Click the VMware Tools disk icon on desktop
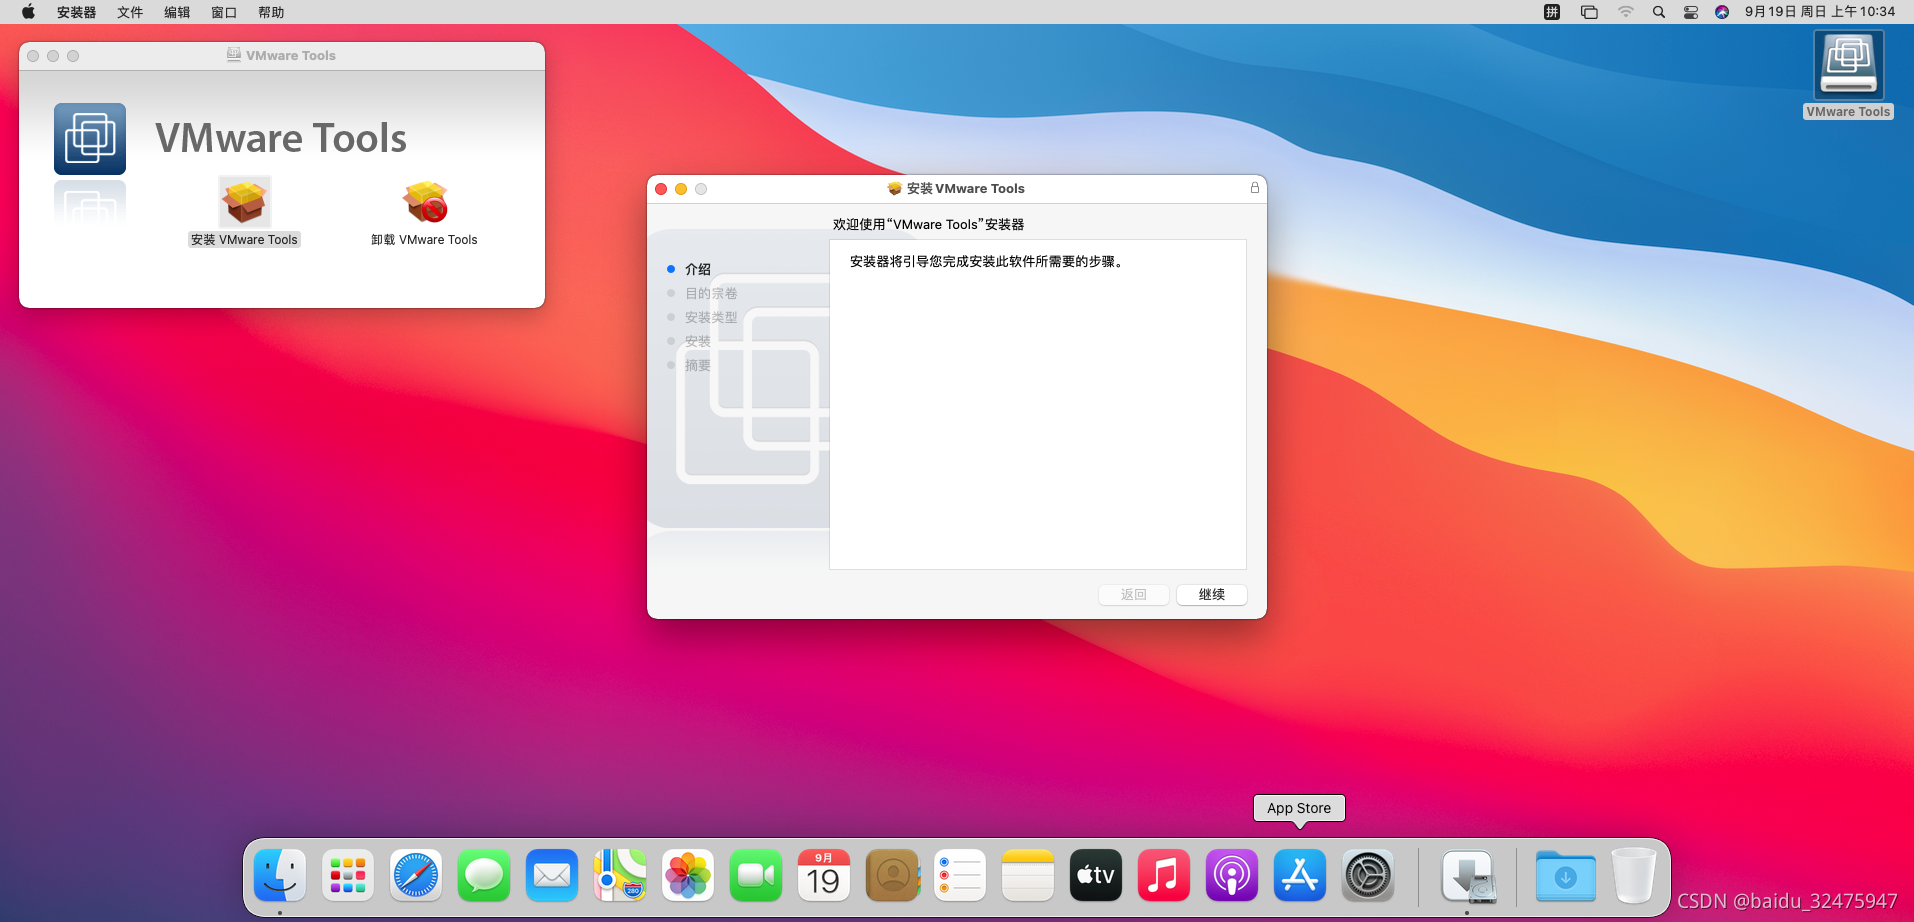 pyautogui.click(x=1848, y=65)
